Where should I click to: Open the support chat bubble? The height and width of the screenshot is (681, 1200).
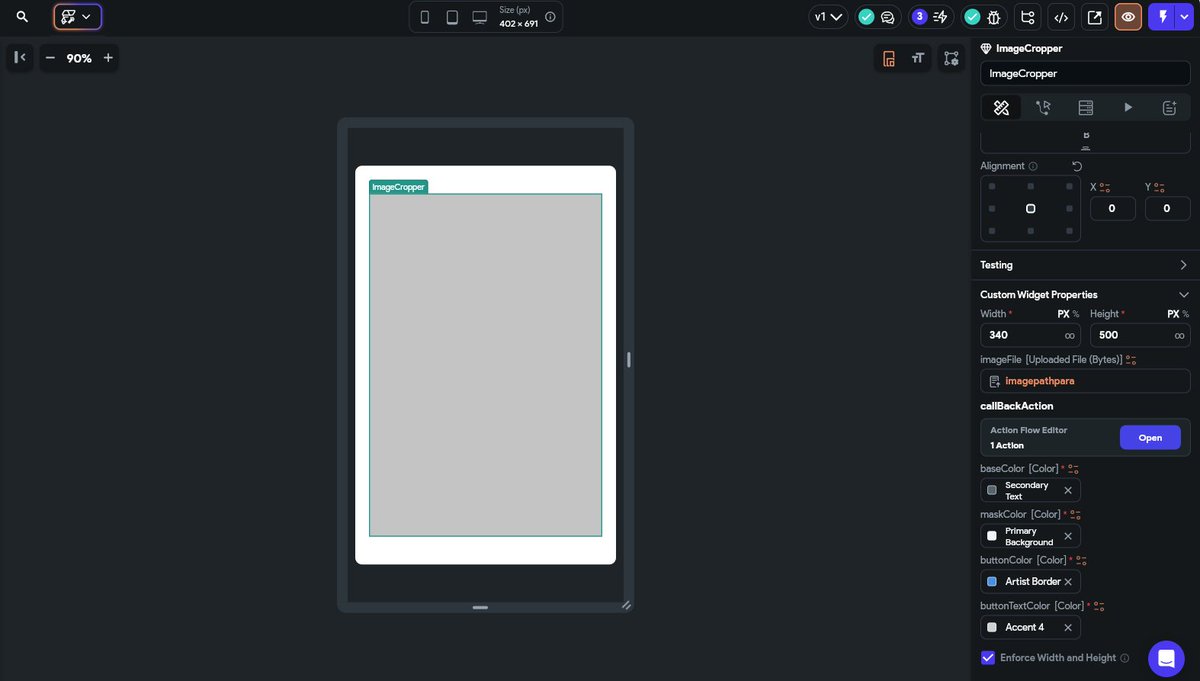point(1166,659)
